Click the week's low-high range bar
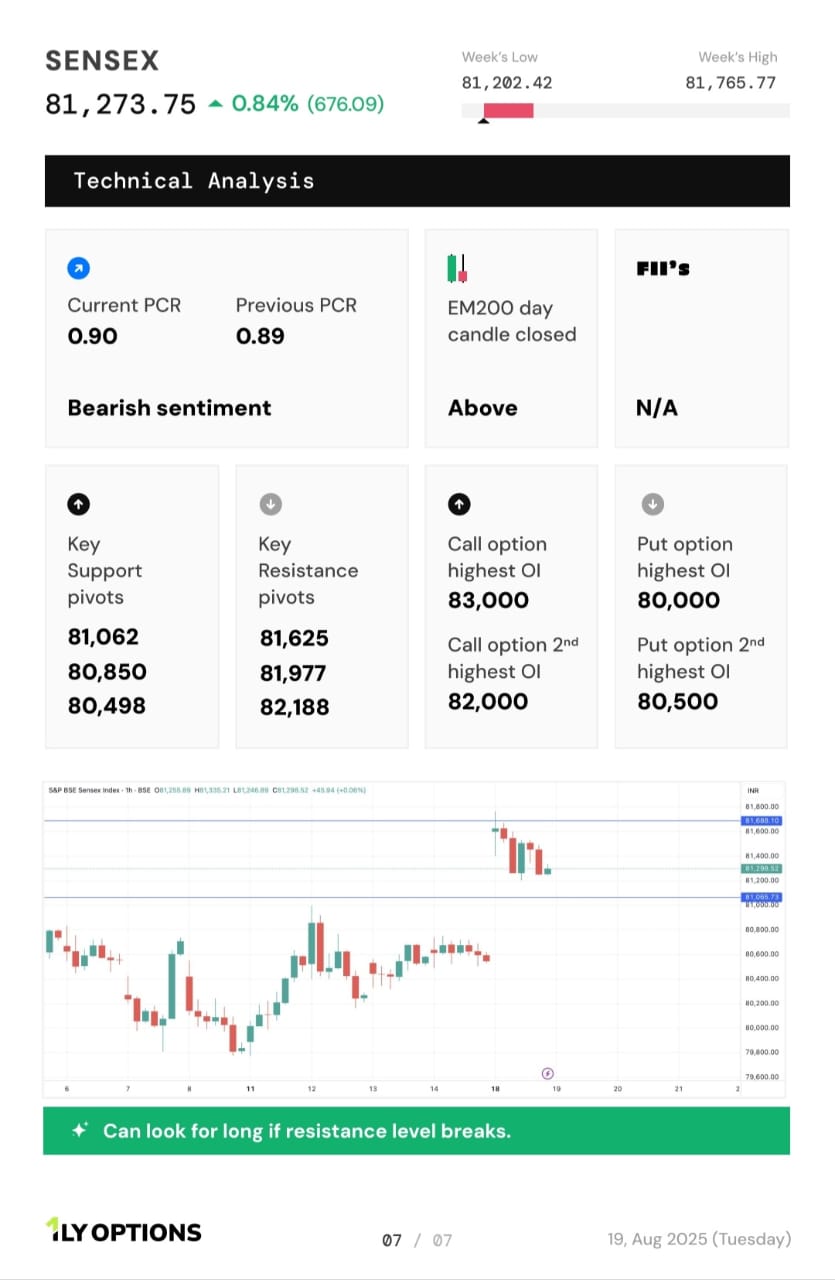The width and height of the screenshot is (835, 1280). pos(626,110)
